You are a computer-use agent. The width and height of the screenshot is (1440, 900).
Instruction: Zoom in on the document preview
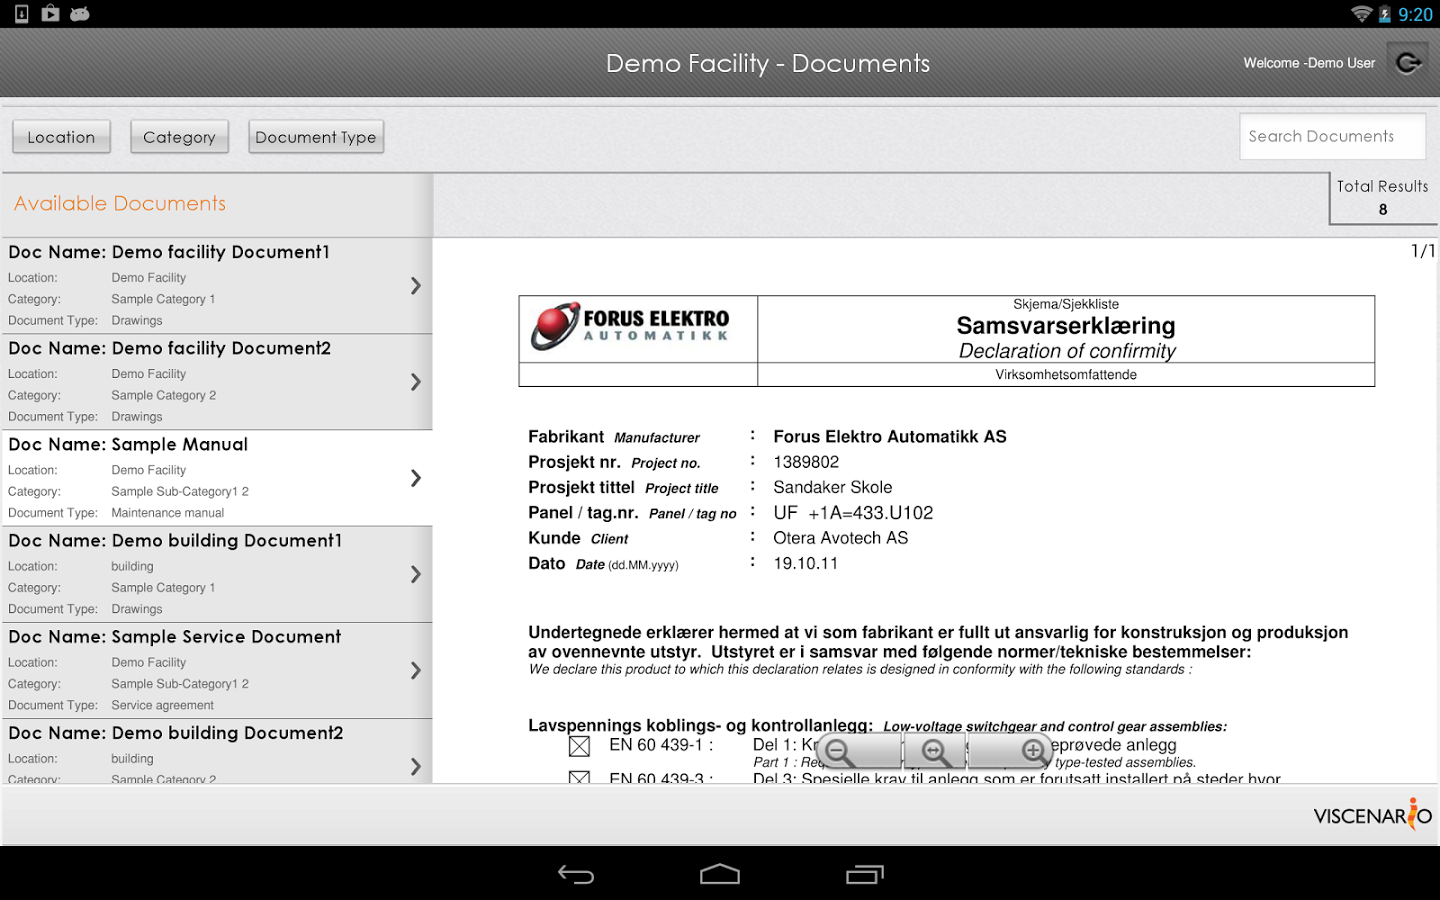click(x=1032, y=751)
